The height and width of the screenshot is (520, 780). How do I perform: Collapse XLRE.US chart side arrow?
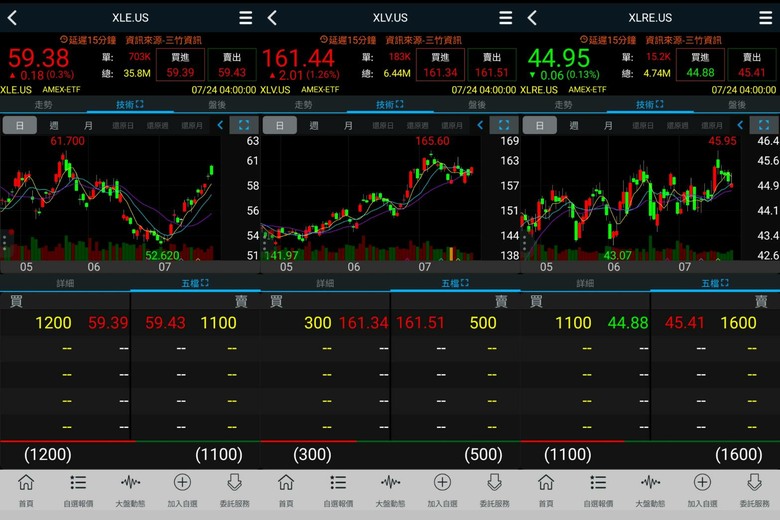(x=740, y=125)
